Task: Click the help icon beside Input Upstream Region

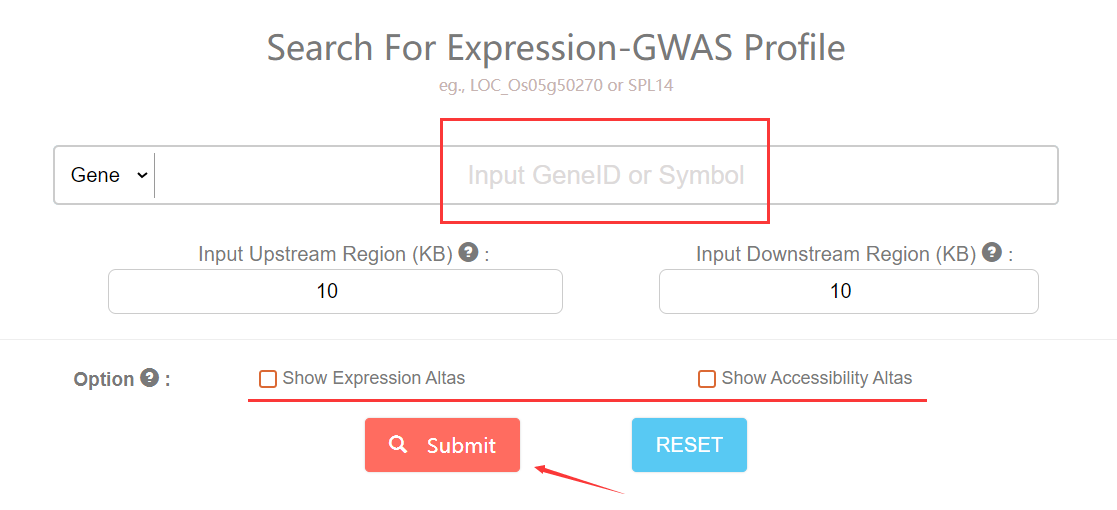Action: pyautogui.click(x=468, y=252)
